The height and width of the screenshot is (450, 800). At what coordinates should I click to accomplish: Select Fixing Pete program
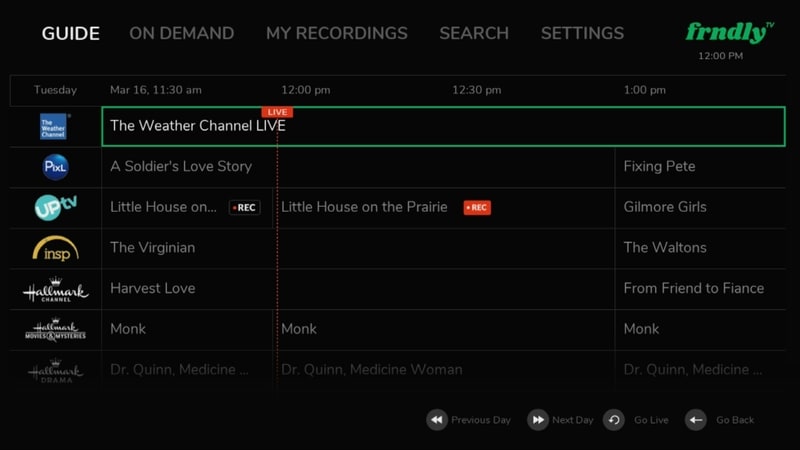point(701,167)
